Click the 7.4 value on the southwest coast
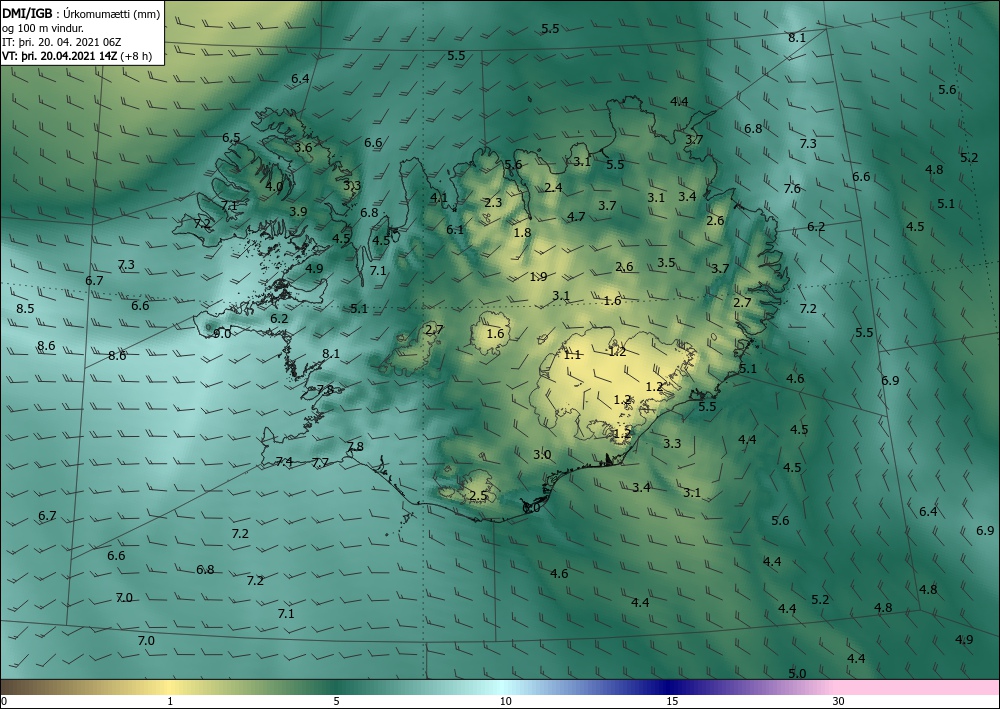1000x709 pixels. click(284, 462)
